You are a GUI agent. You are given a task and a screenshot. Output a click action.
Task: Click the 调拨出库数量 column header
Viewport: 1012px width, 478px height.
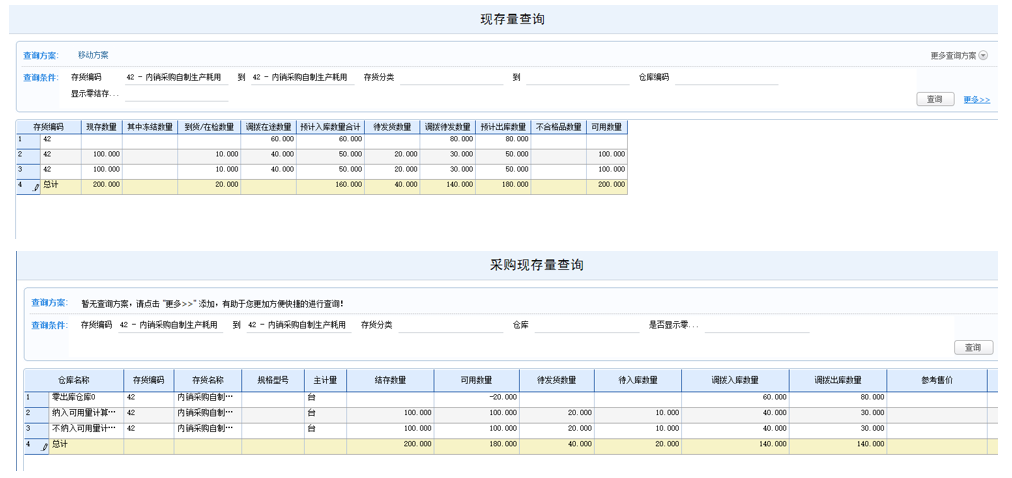coord(838,380)
